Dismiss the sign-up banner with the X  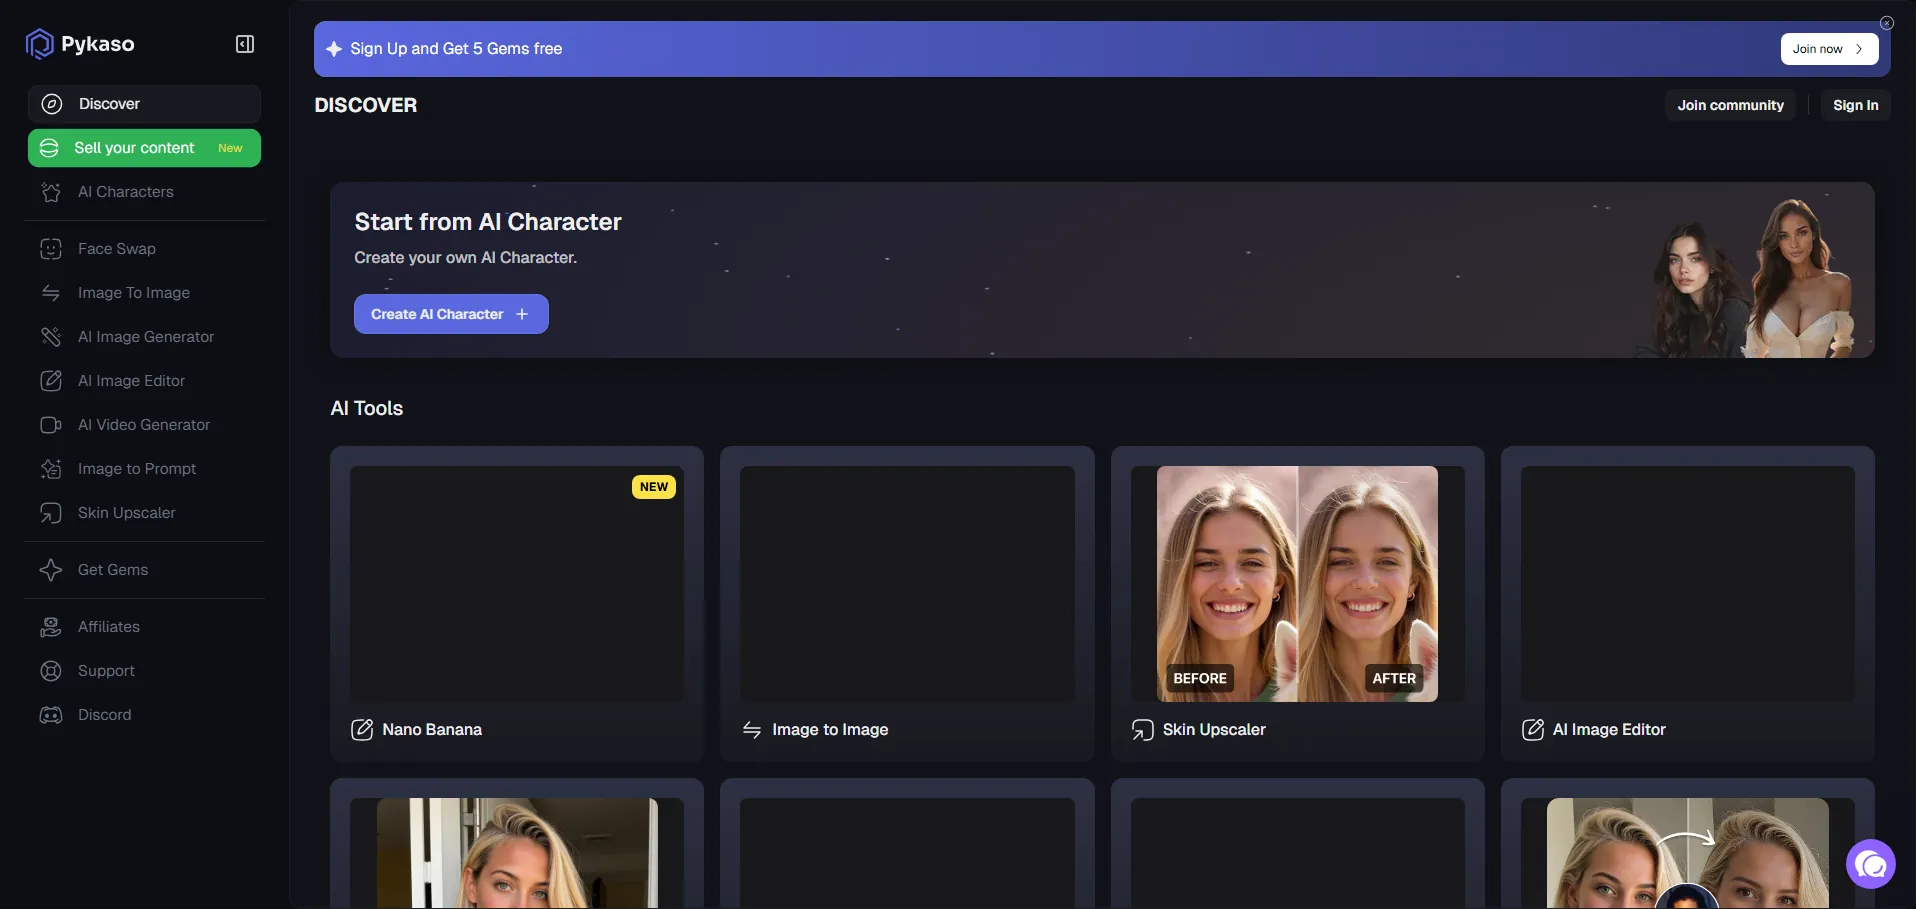(x=1886, y=23)
